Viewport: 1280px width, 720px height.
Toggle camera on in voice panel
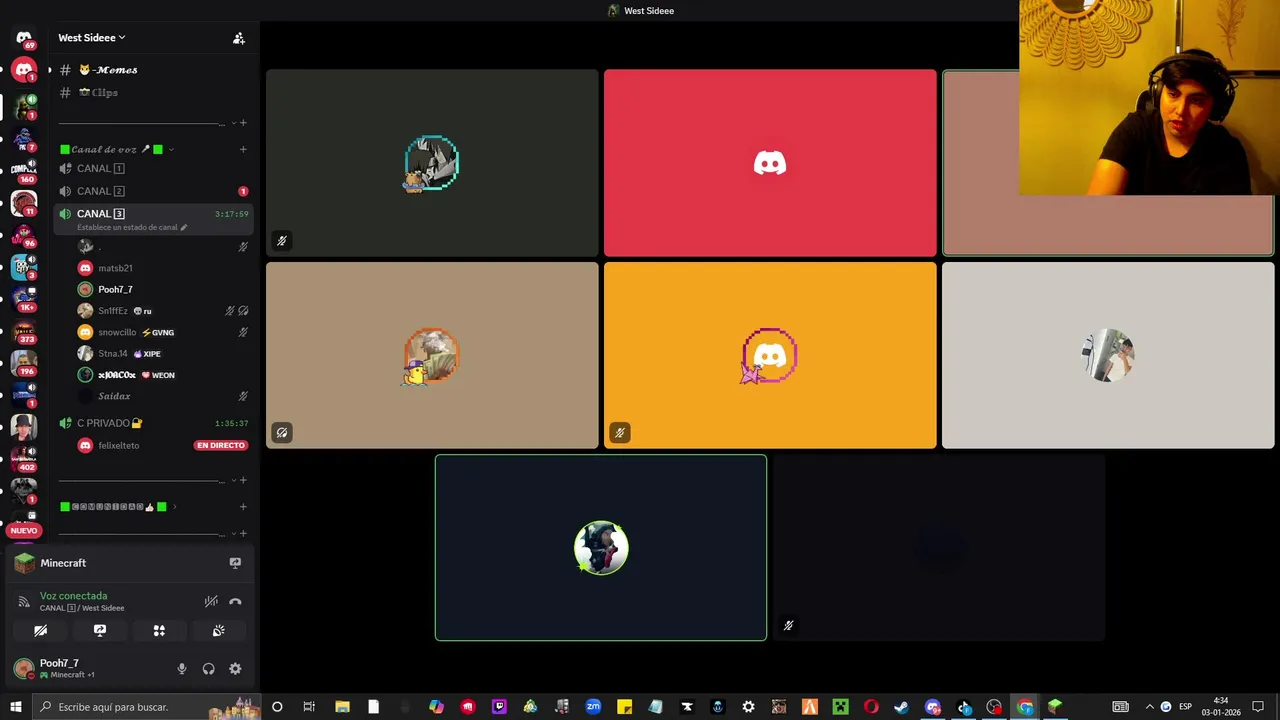click(40, 631)
